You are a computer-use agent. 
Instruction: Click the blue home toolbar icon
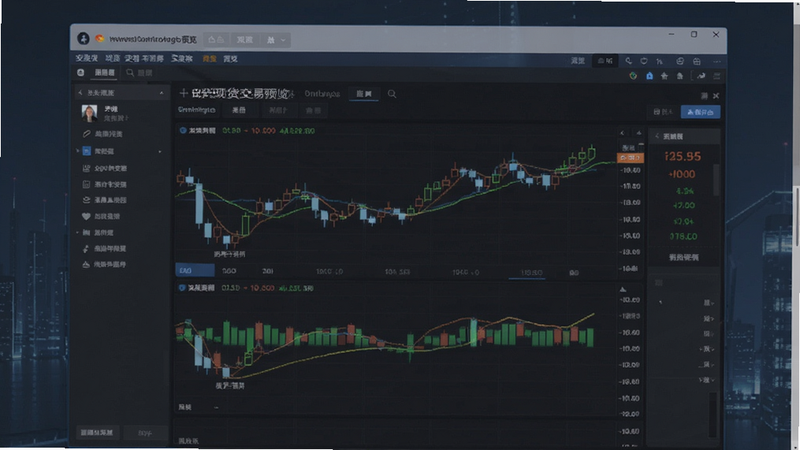coord(649,76)
